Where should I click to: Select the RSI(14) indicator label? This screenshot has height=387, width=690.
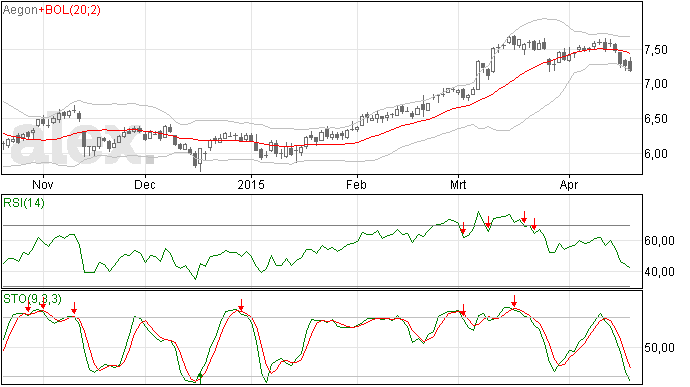pos(24,203)
